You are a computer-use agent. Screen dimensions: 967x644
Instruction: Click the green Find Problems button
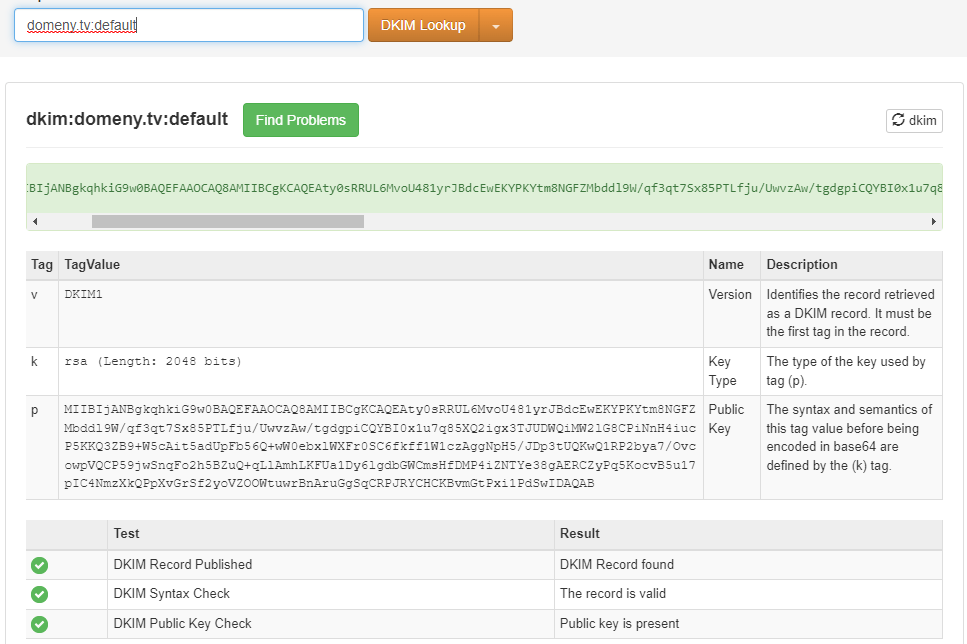[301, 120]
